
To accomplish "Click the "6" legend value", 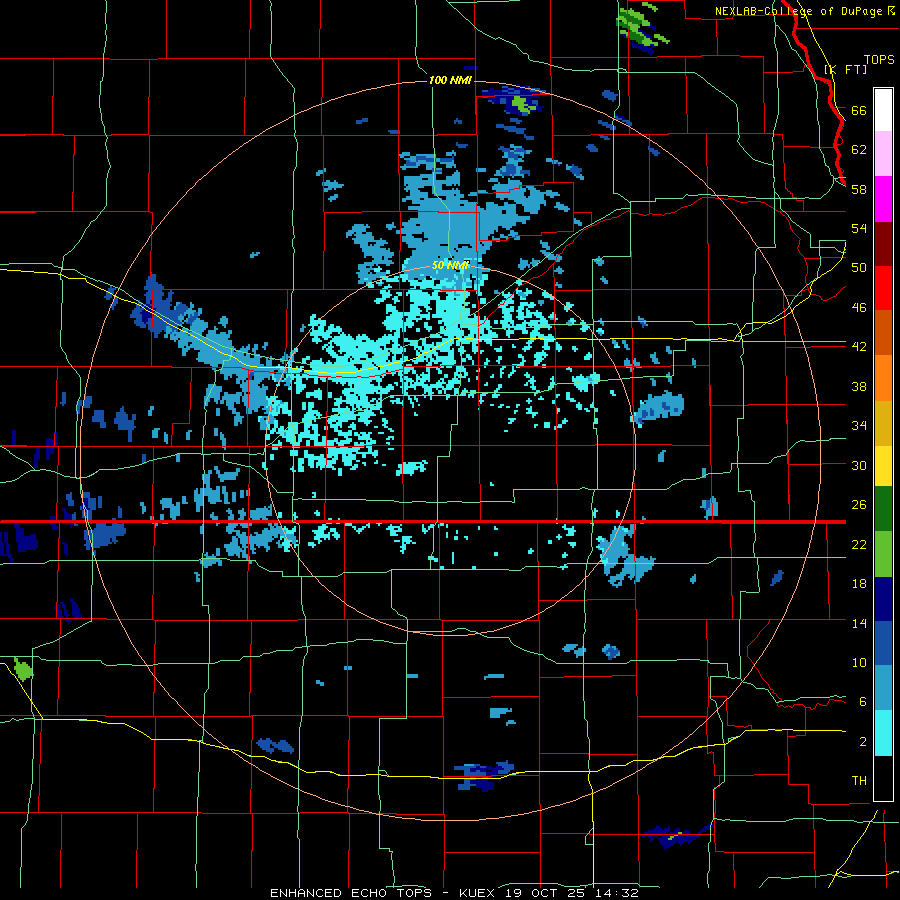I will [x=863, y=702].
